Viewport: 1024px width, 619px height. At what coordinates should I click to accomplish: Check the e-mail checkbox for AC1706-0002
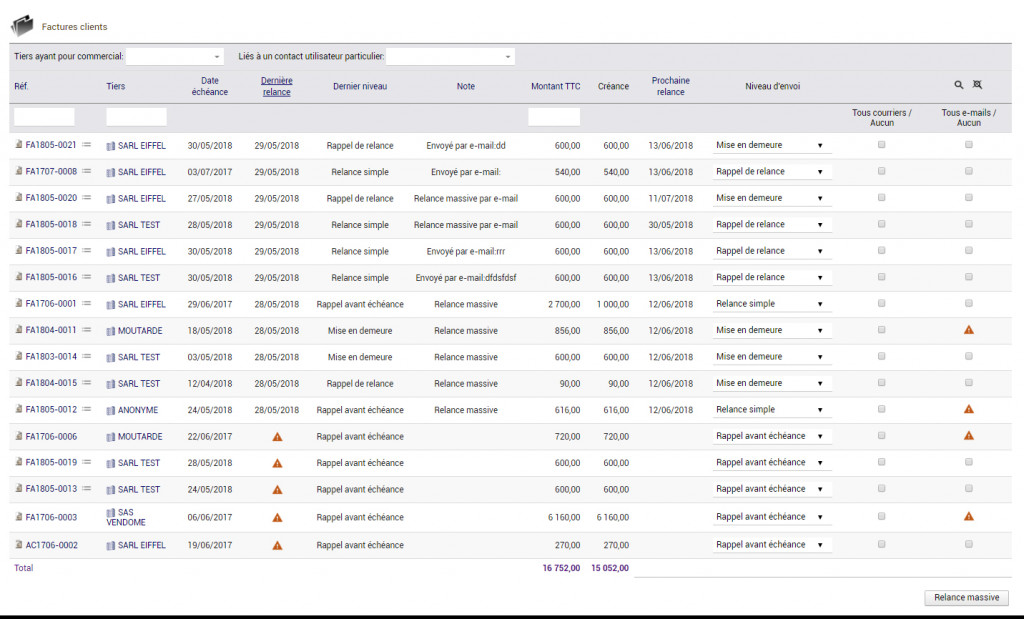[968, 544]
